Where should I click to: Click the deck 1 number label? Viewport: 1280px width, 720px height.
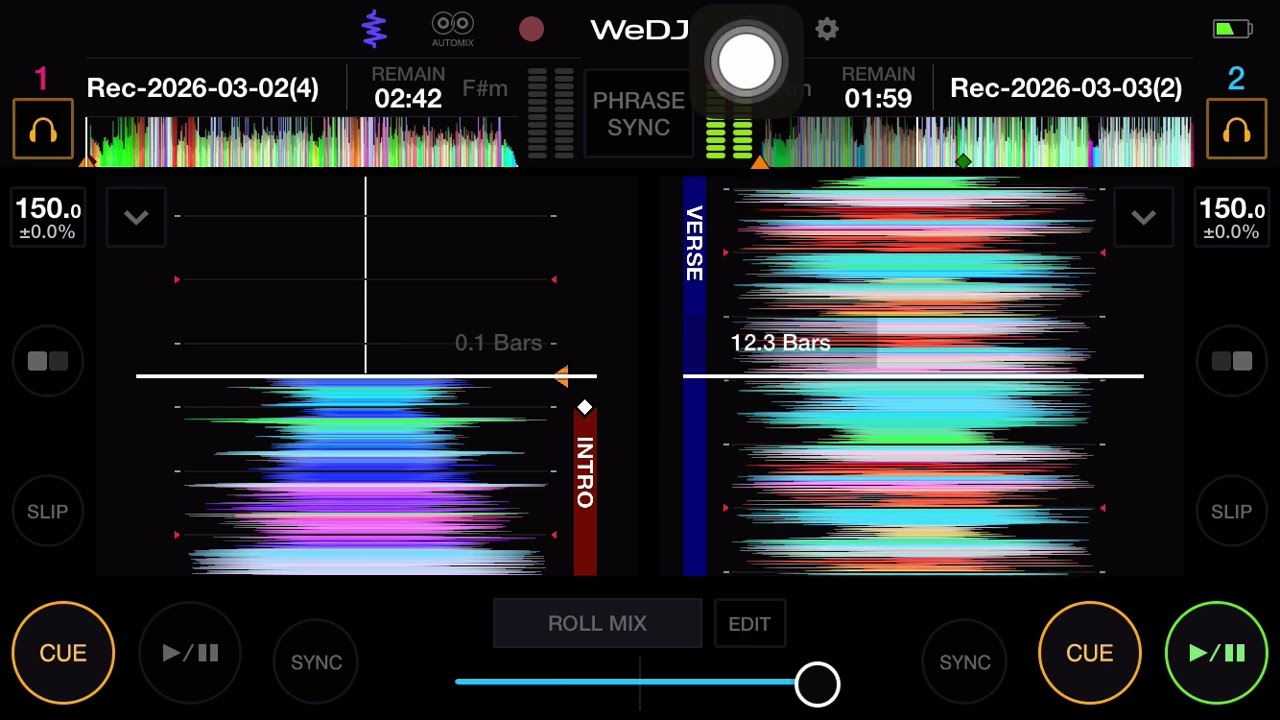tap(41, 79)
